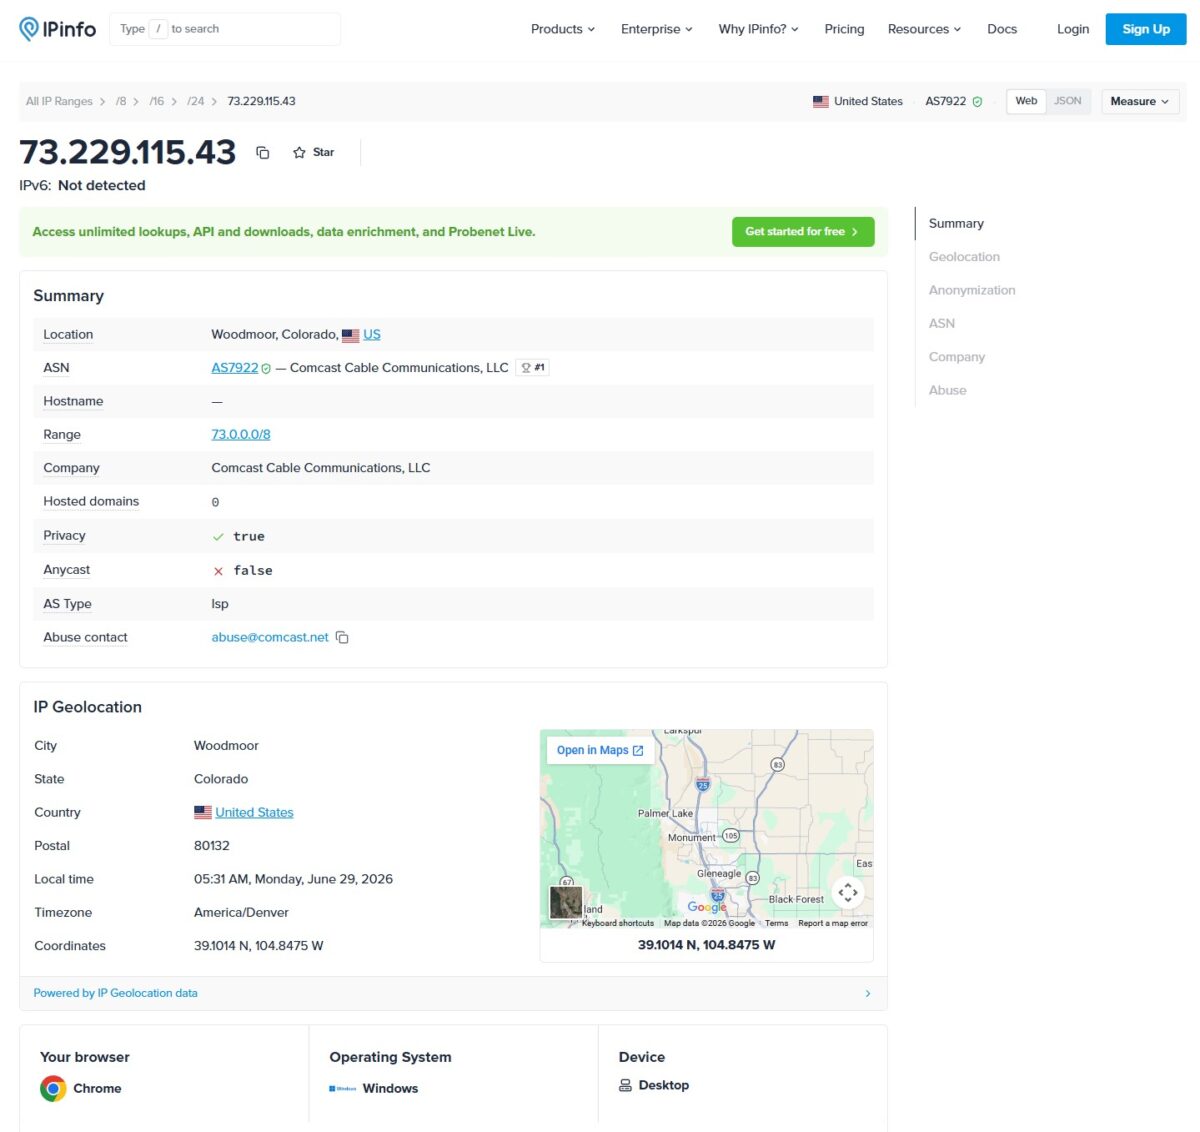This screenshot has height=1132, width=1200.
Task: Star this IP address
Action: (x=313, y=153)
